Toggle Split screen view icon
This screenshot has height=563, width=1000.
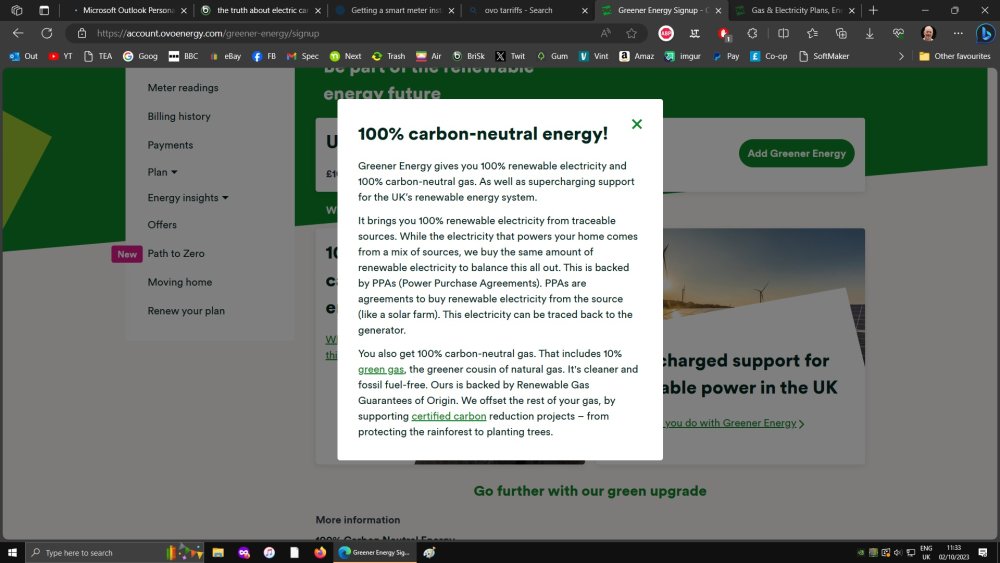783,33
